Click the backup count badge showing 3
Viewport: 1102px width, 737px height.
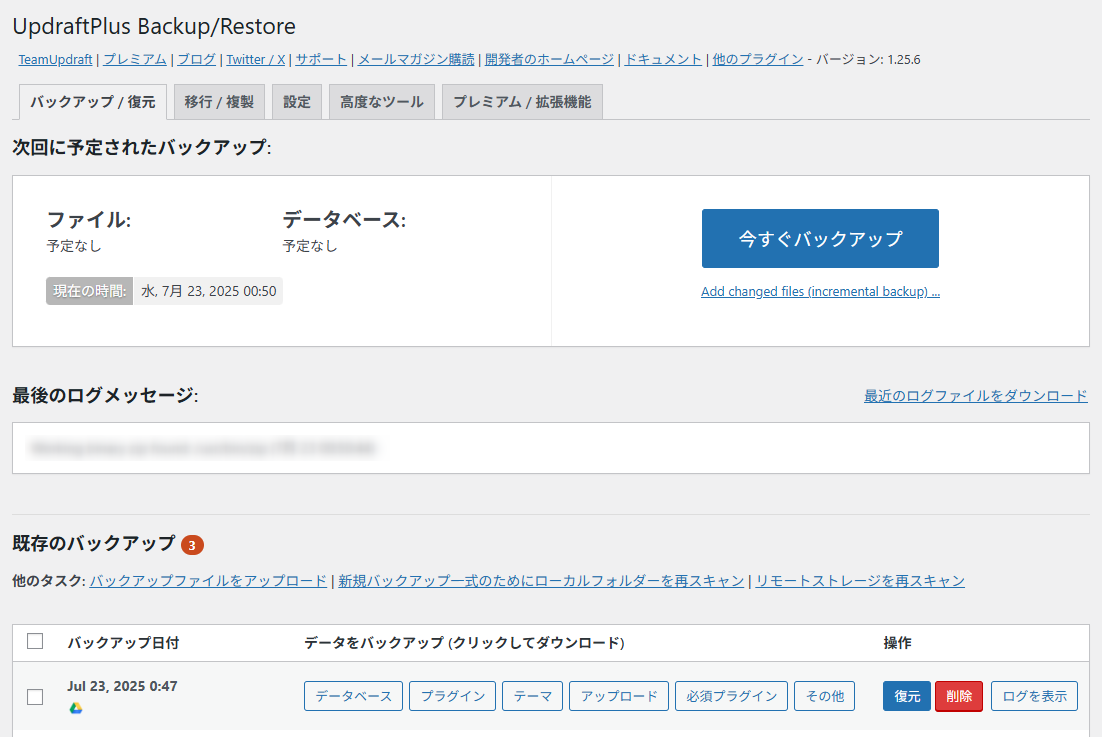(193, 545)
